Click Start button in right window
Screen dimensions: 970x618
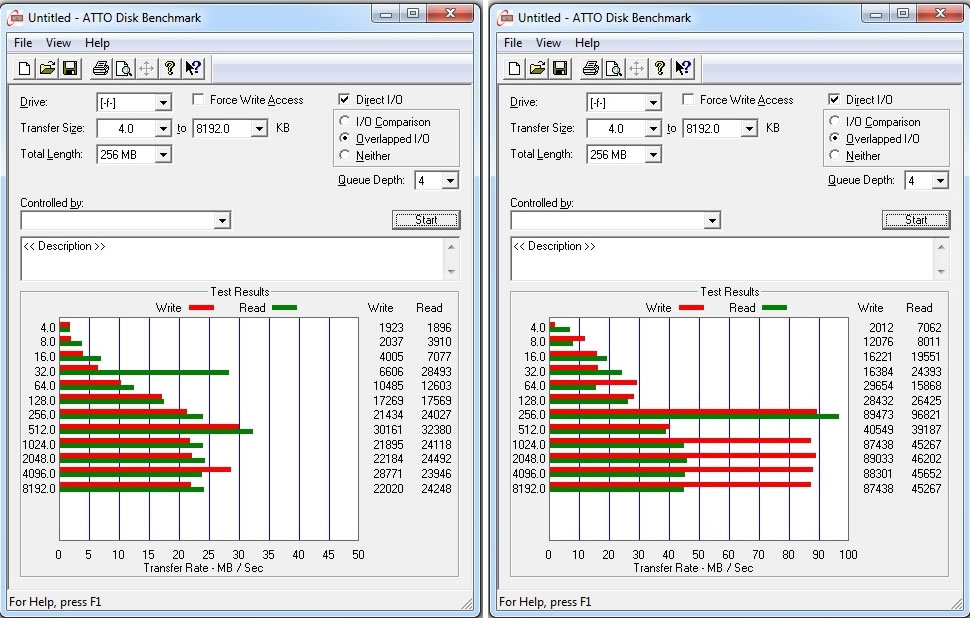point(916,220)
